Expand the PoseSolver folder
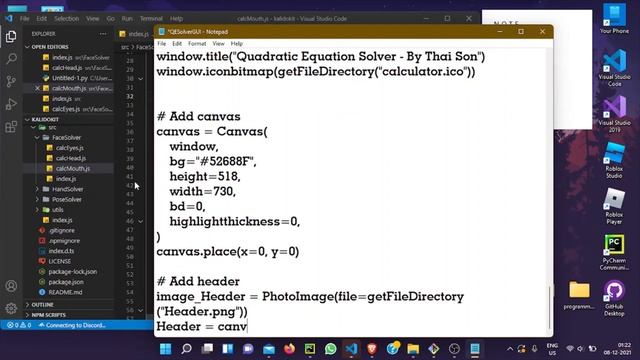 37,199
